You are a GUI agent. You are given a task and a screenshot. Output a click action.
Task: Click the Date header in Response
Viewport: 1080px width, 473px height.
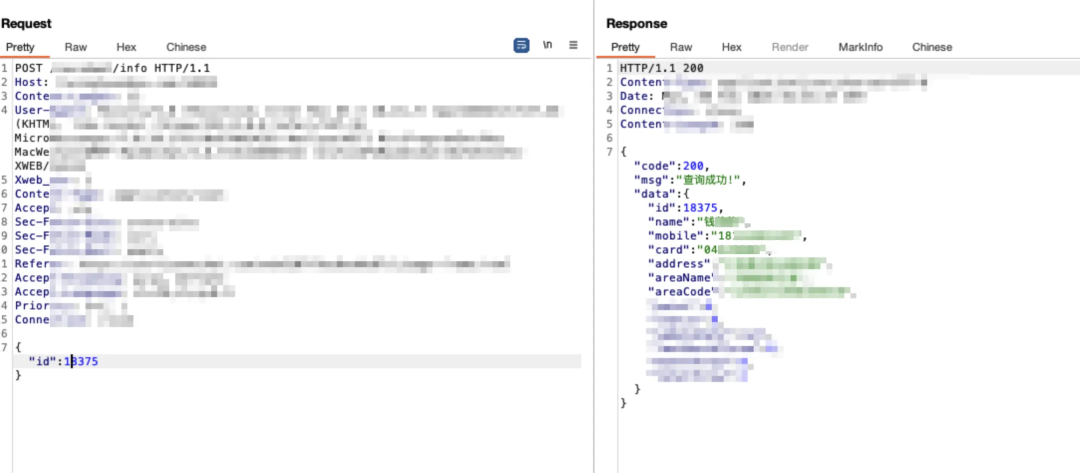point(743,96)
